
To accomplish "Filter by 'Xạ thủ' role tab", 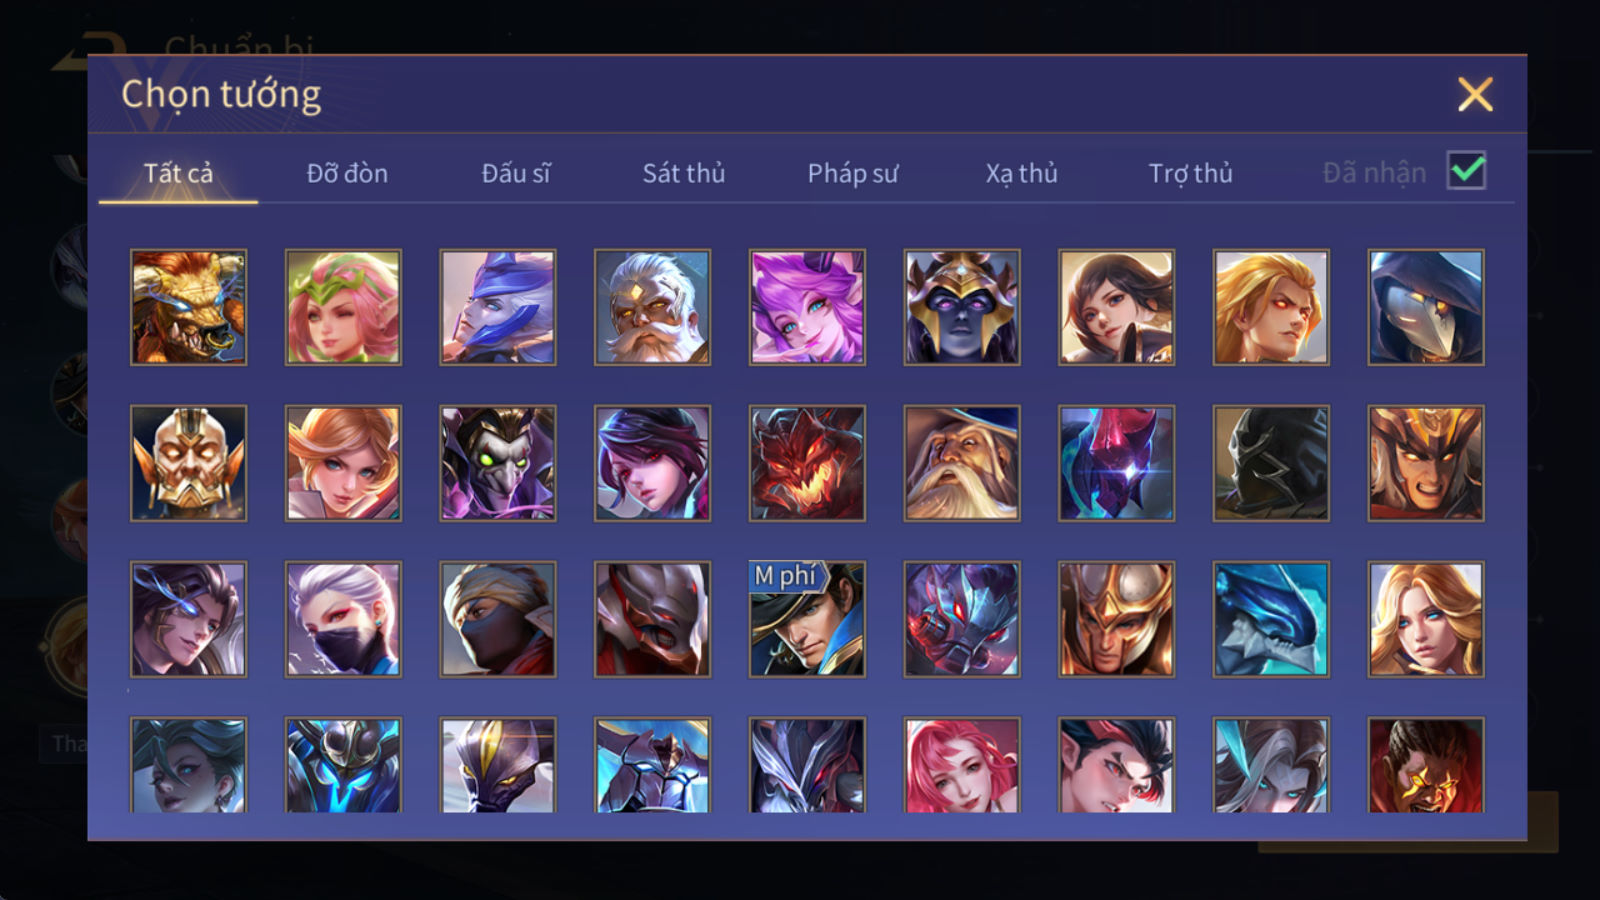I will [x=1022, y=173].
